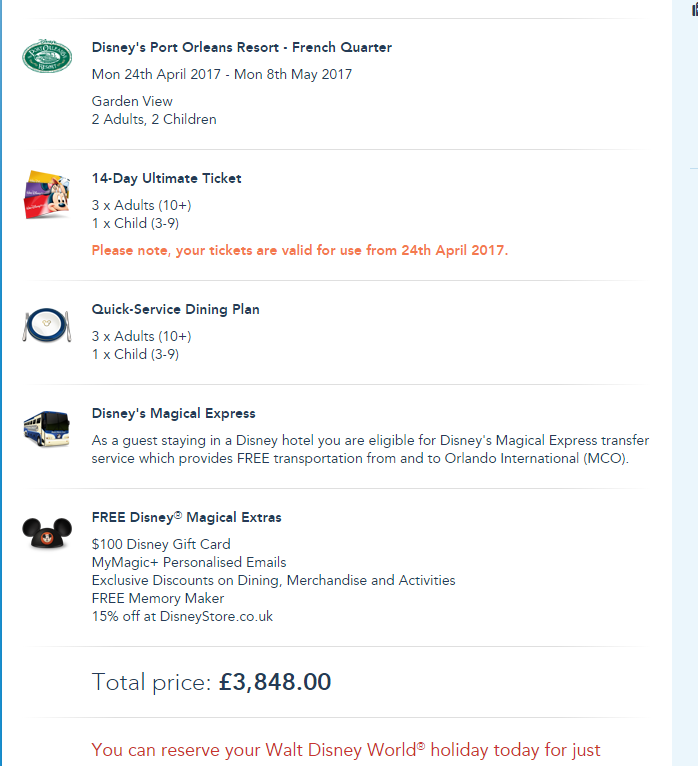Click the 14-Day Ultimate Ticket cards icon
Viewport: 698px width, 766px height.
(x=47, y=194)
